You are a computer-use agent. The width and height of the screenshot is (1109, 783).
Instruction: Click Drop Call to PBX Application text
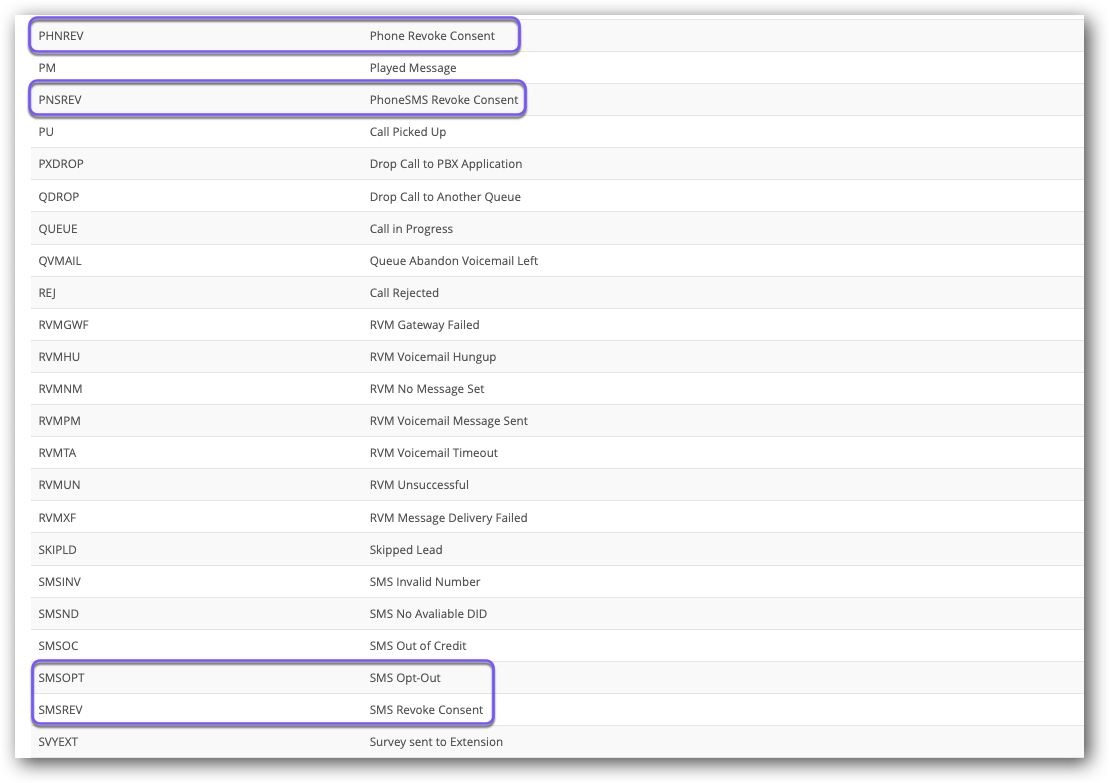[x=446, y=163]
